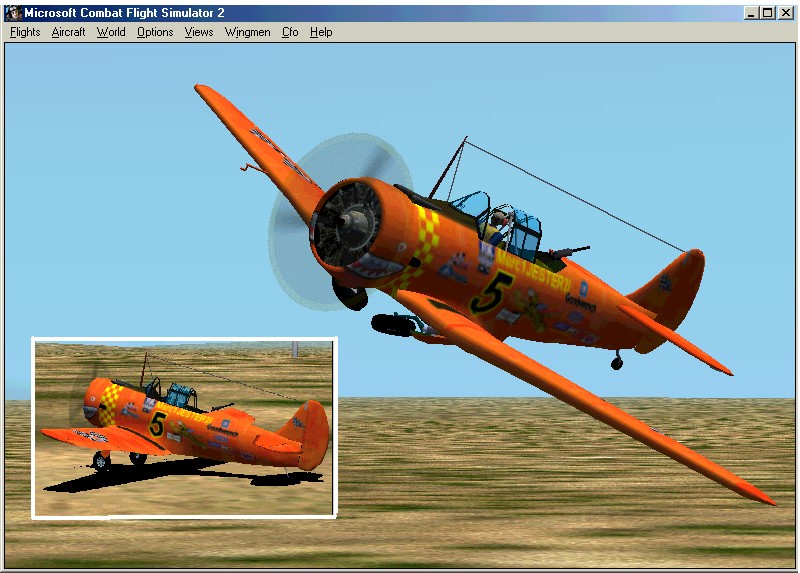Click the Combat Flight Simulator title bar icon
Screen dimensions: 800x573
coord(13,13)
